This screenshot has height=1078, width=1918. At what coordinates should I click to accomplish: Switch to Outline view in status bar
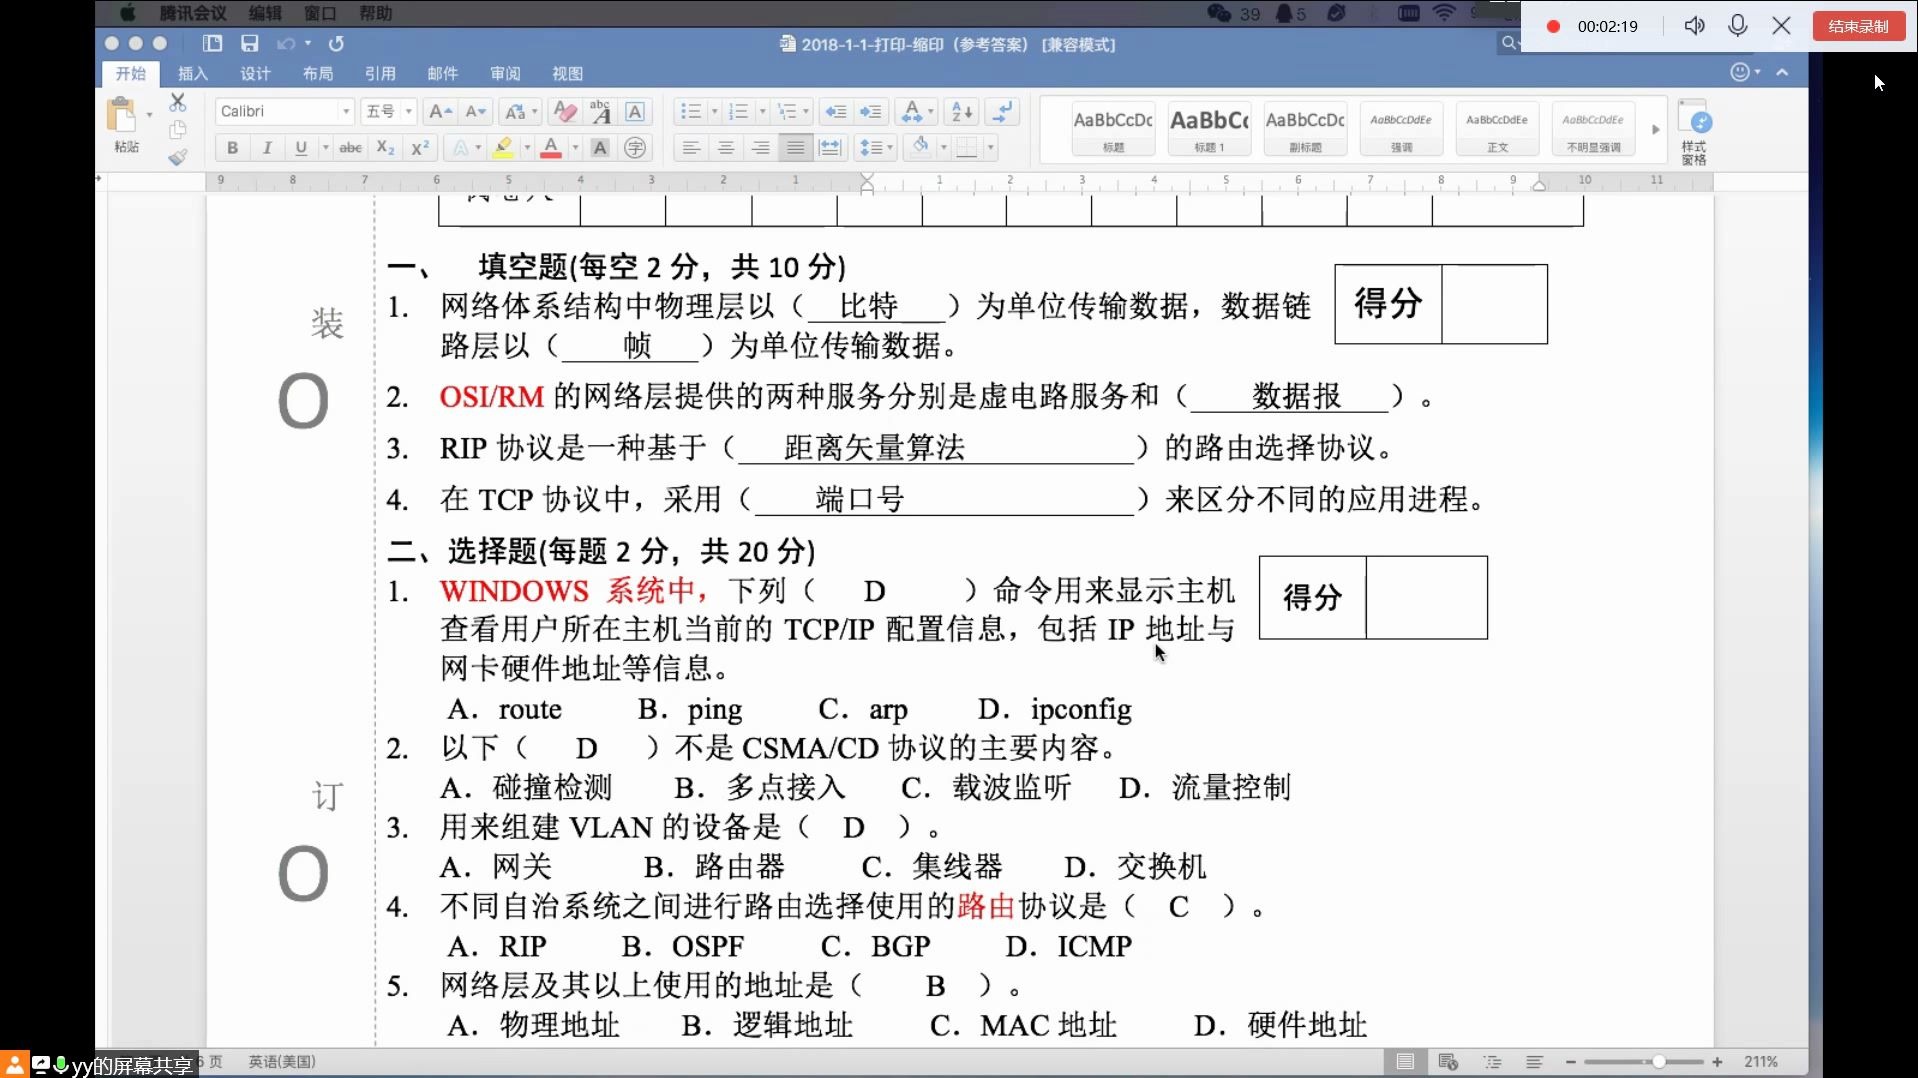tap(1493, 1062)
